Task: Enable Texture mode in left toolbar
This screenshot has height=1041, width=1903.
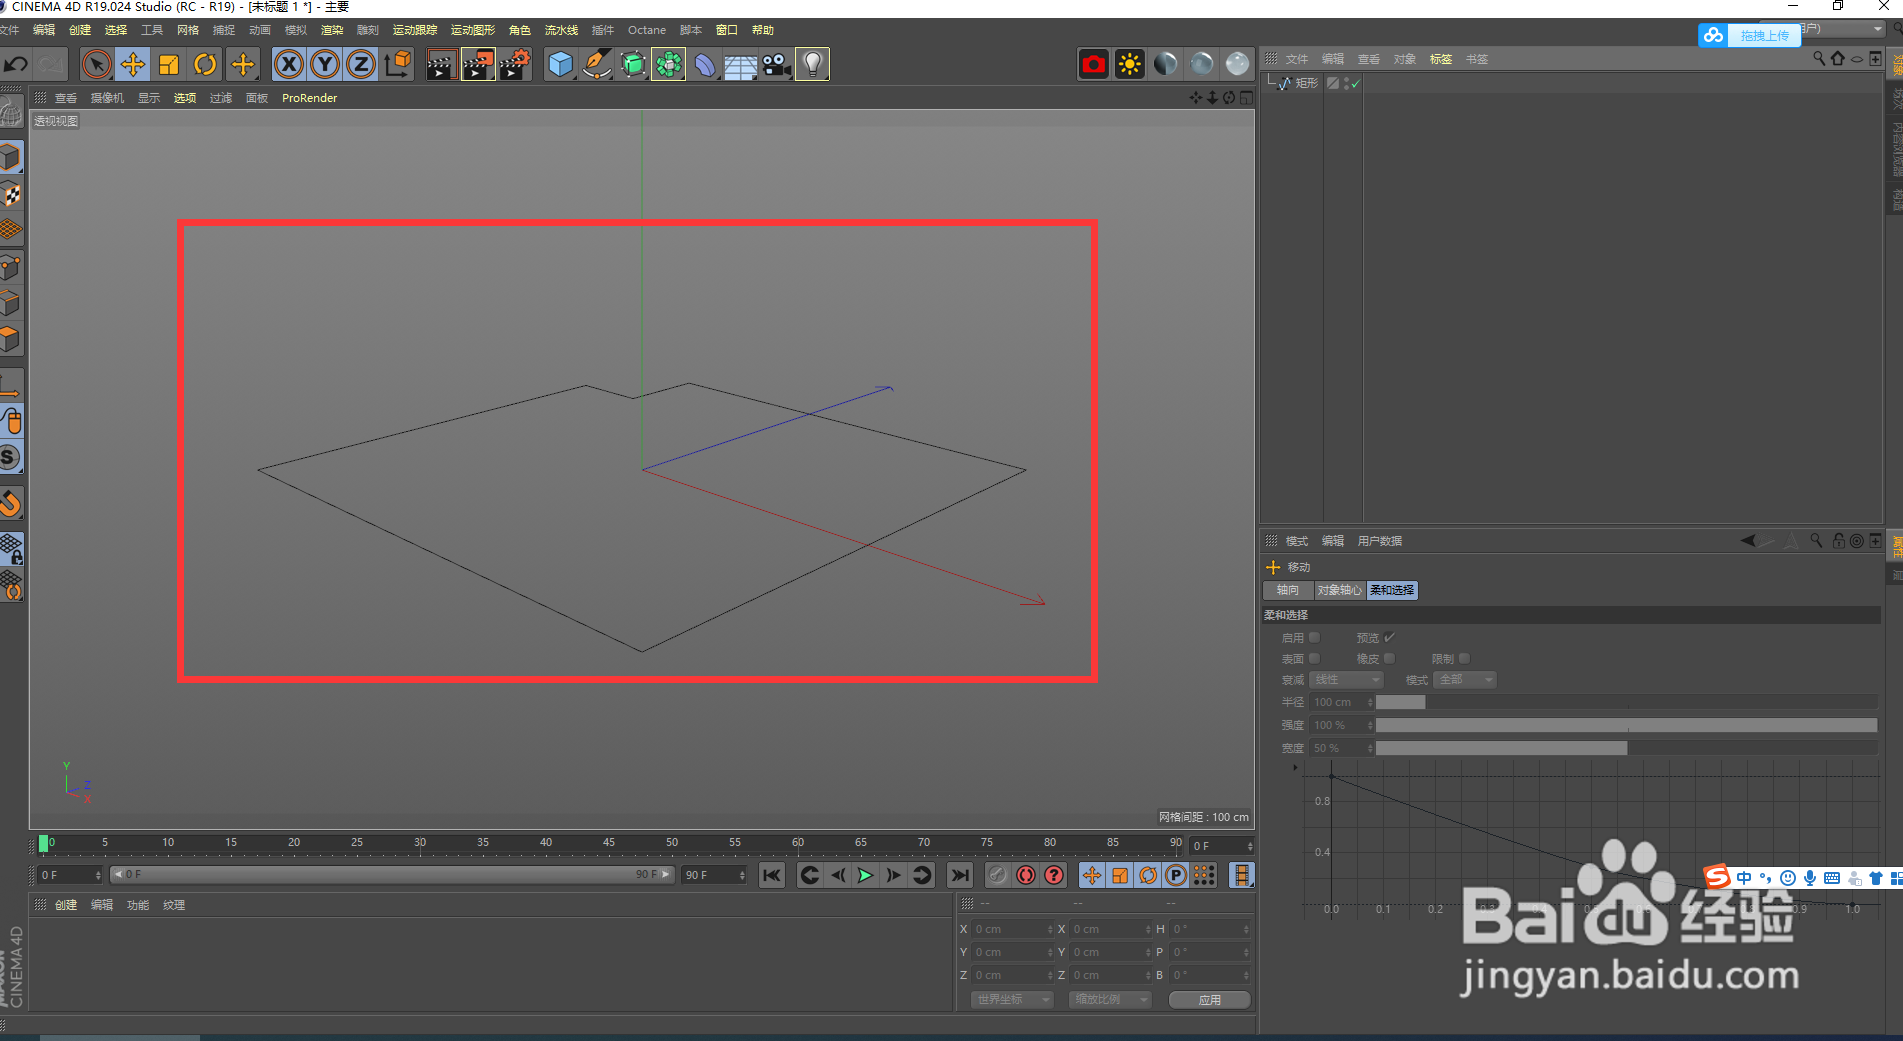Action: [11, 194]
